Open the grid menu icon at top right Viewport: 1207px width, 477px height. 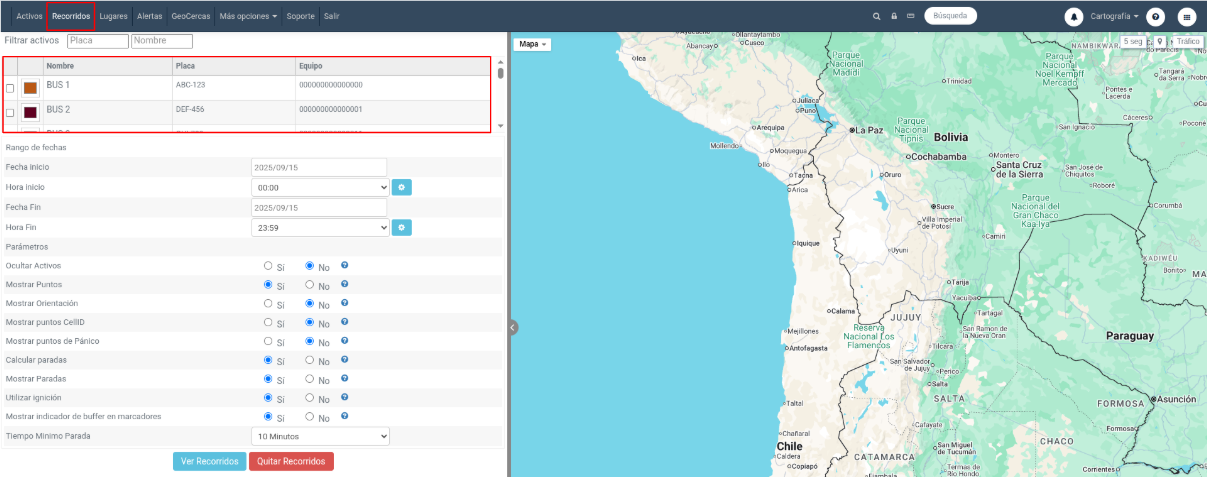(x=1187, y=17)
